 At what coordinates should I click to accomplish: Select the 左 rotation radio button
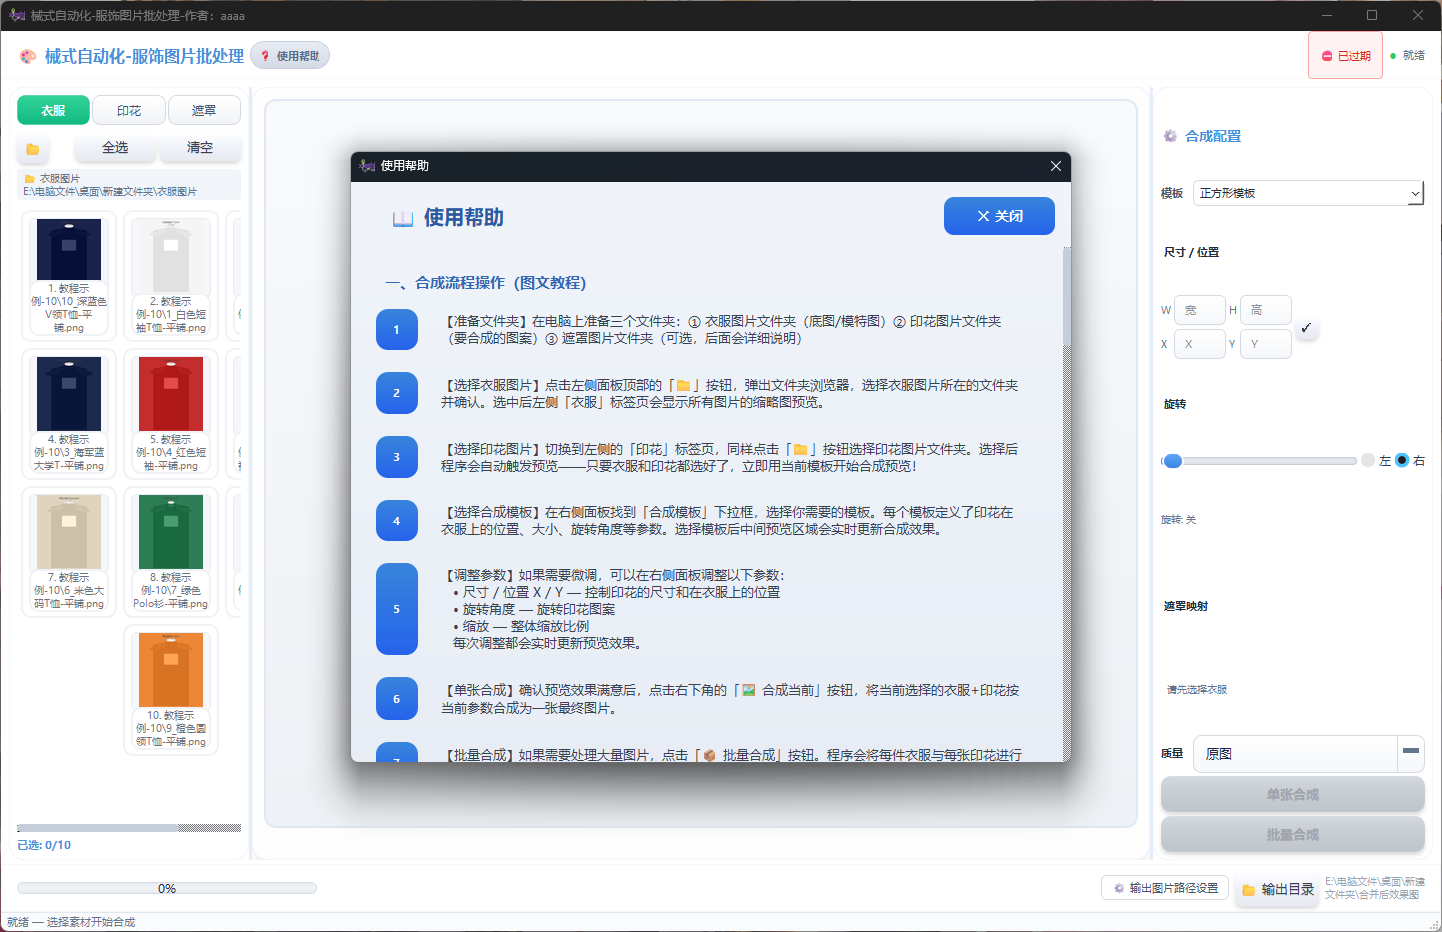[x=1368, y=461]
